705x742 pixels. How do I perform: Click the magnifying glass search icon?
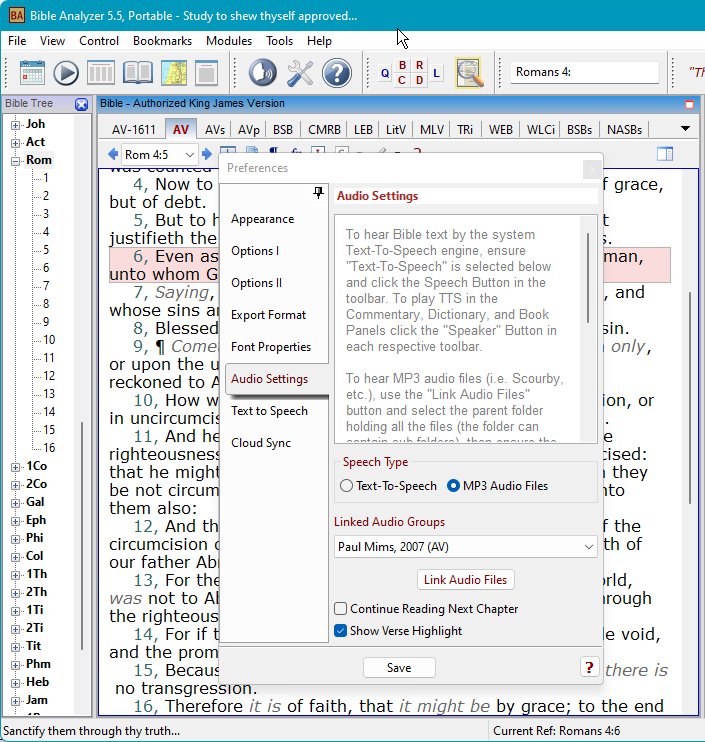coord(469,72)
